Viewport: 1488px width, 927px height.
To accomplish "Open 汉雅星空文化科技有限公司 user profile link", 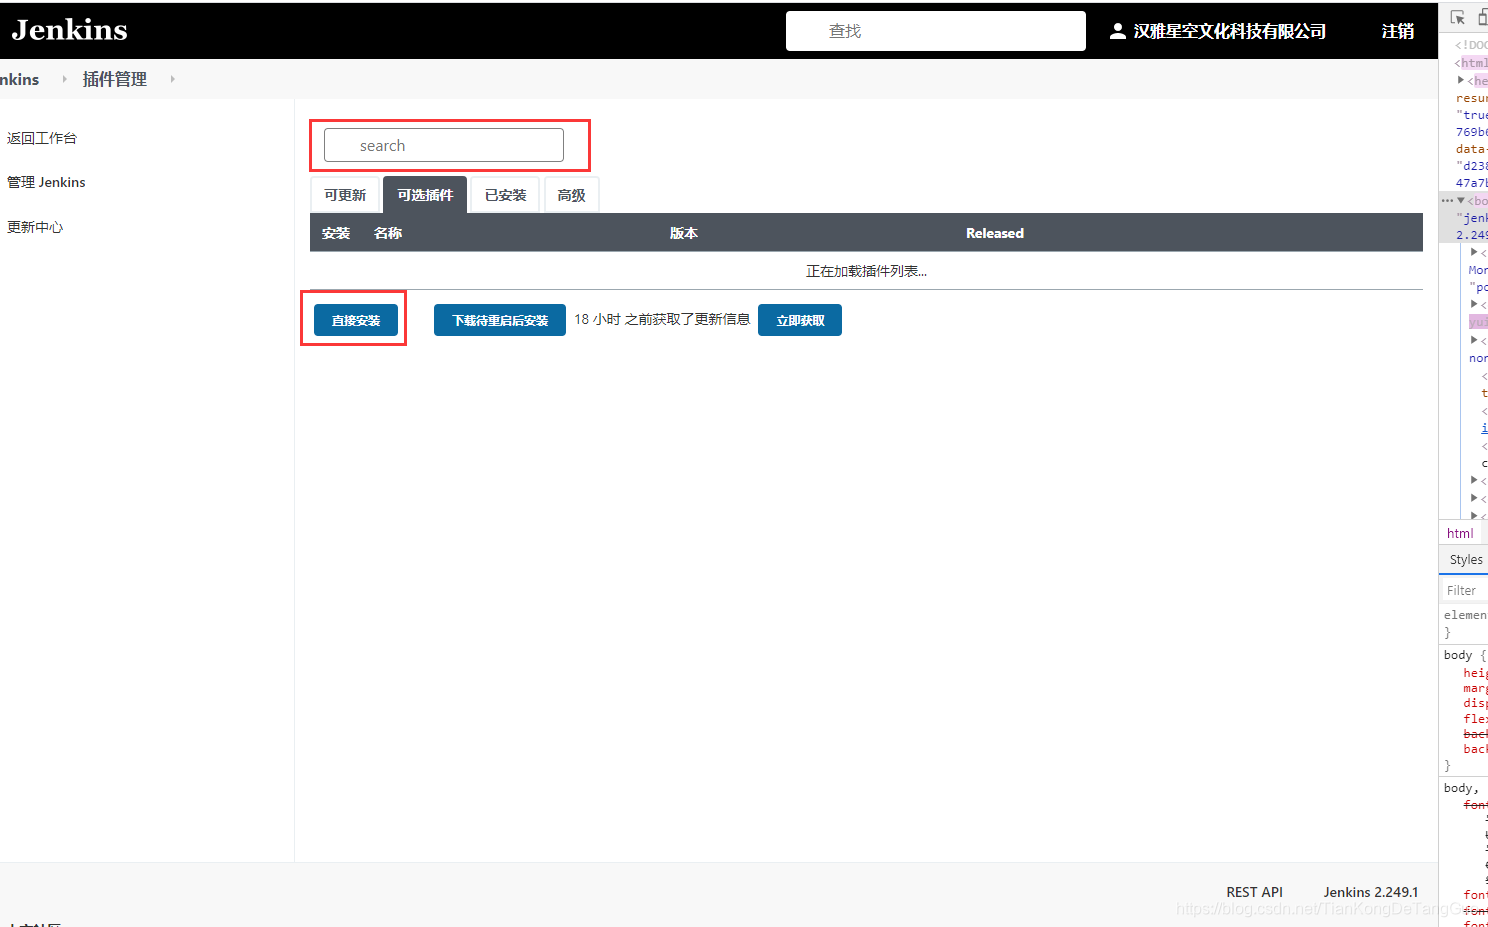I will [x=1229, y=31].
